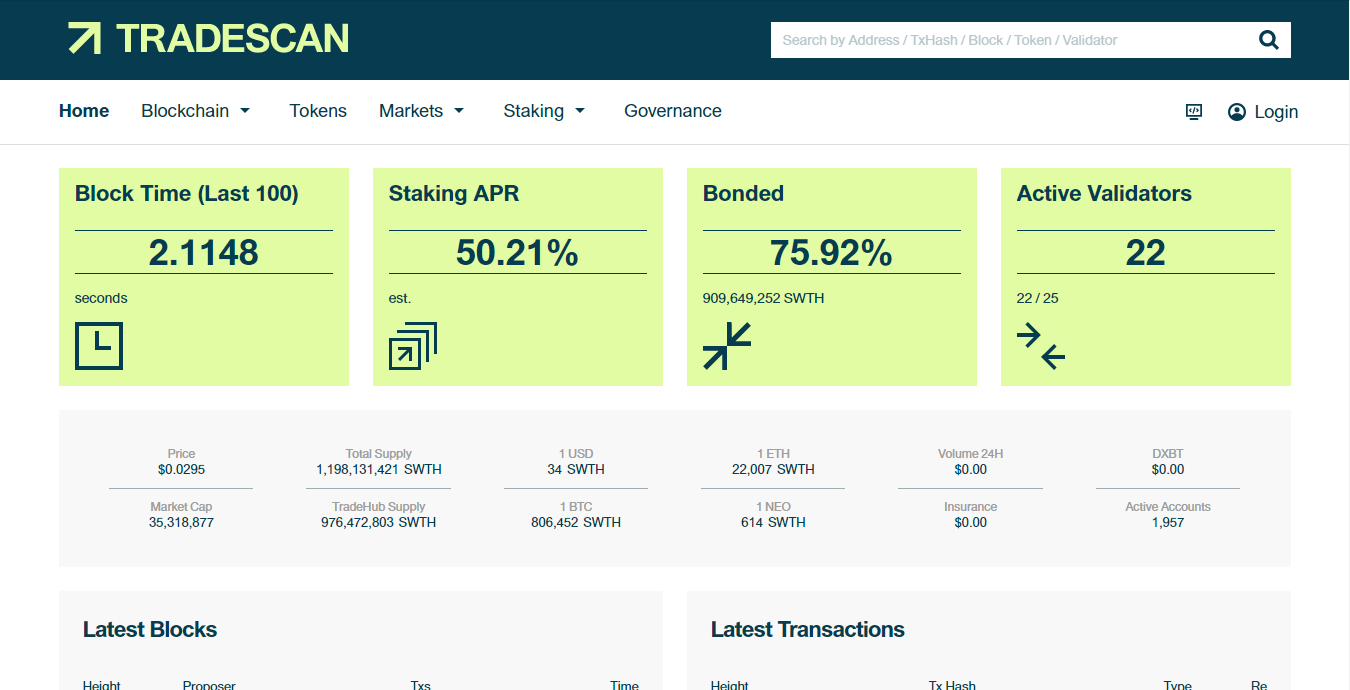Image resolution: width=1350 pixels, height=690 pixels.
Task: Click TradeHub Supply 976,472,803 SWTH
Action: point(379,522)
